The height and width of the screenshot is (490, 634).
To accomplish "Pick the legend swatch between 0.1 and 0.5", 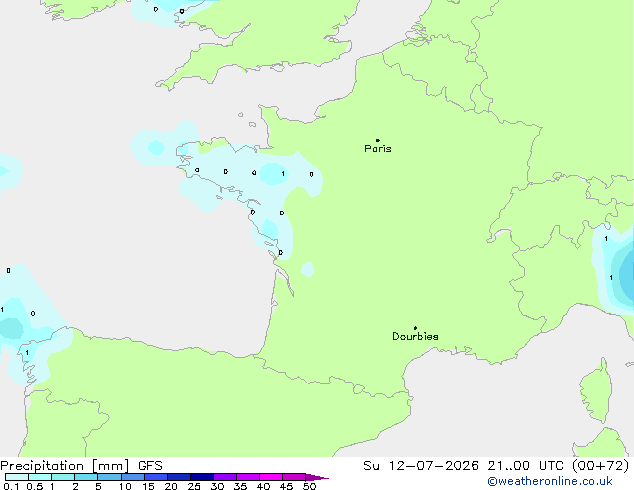I will point(17,477).
